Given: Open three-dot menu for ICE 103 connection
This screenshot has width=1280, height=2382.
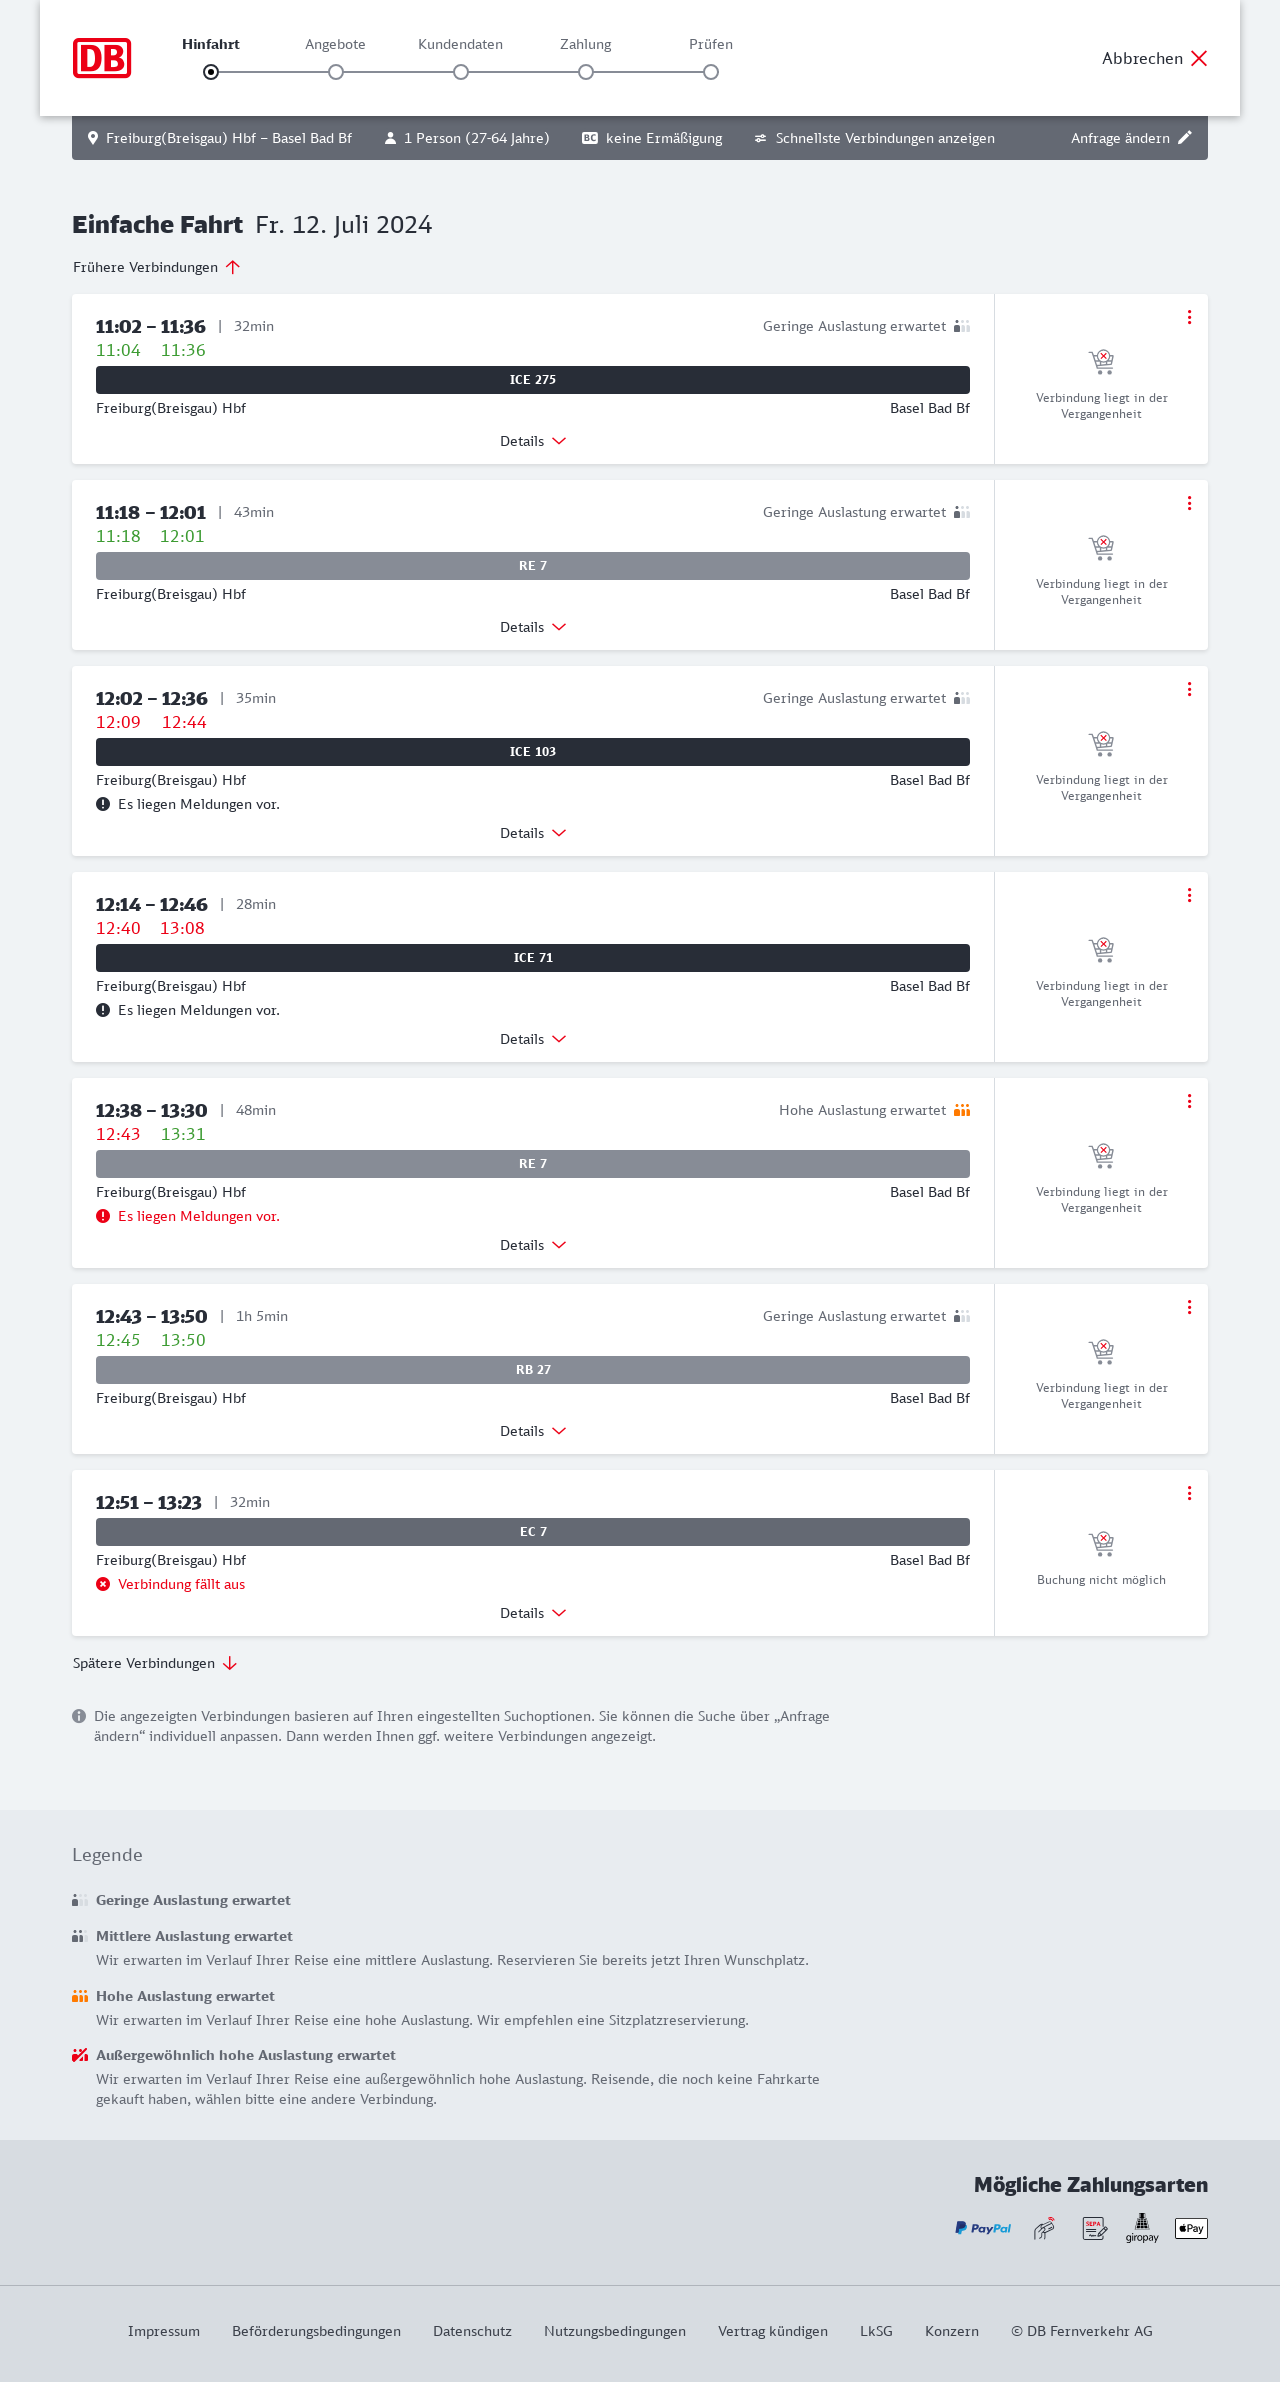Looking at the screenshot, I should 1189,689.
